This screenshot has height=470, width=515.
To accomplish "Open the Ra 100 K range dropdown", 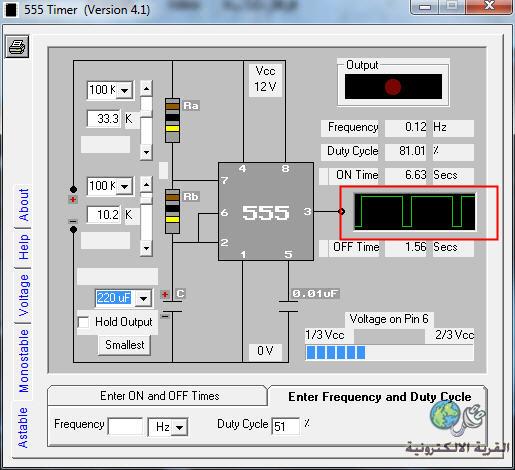I will pyautogui.click(x=125, y=90).
